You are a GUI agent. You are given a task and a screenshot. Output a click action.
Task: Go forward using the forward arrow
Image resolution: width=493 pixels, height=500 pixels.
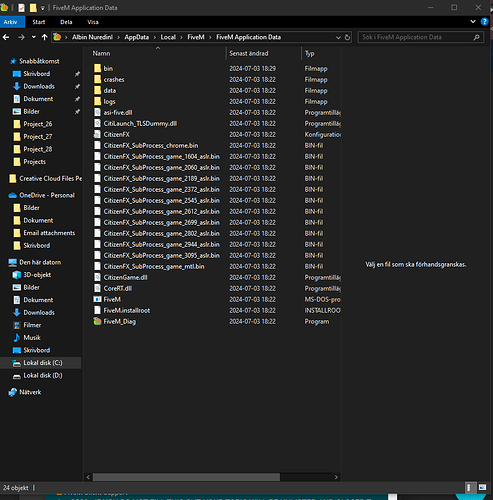tap(21, 37)
